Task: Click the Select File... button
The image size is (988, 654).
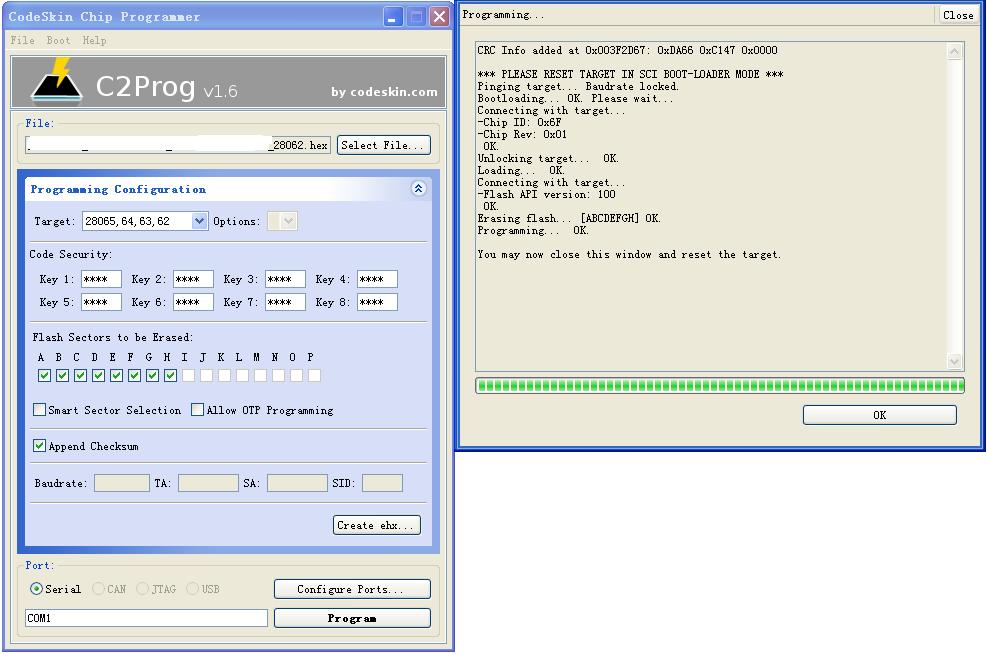Action: pos(384,145)
